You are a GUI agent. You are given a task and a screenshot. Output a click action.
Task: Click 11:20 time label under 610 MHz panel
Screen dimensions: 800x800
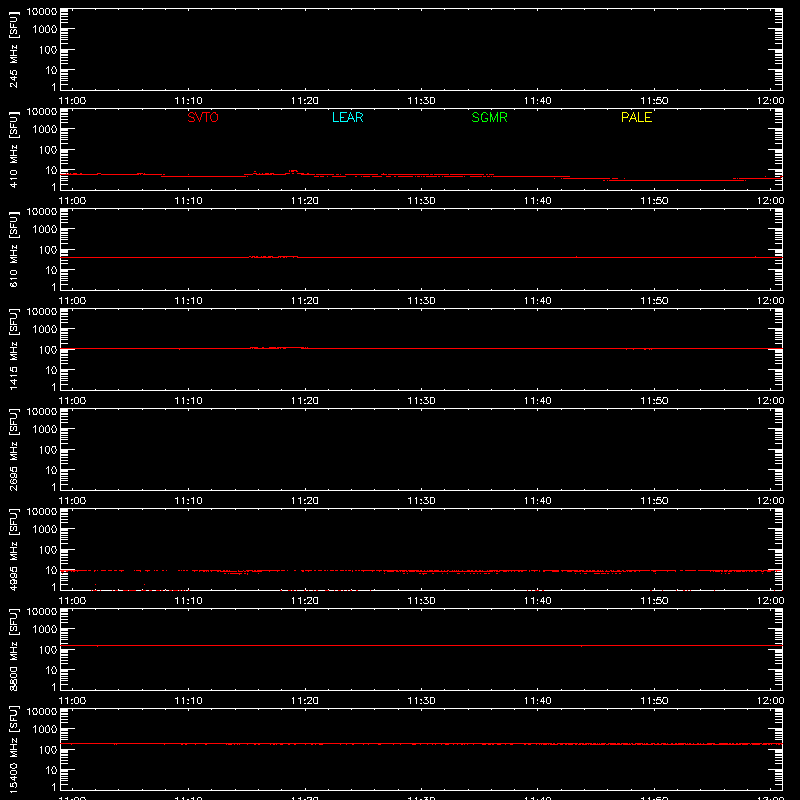(x=305, y=301)
